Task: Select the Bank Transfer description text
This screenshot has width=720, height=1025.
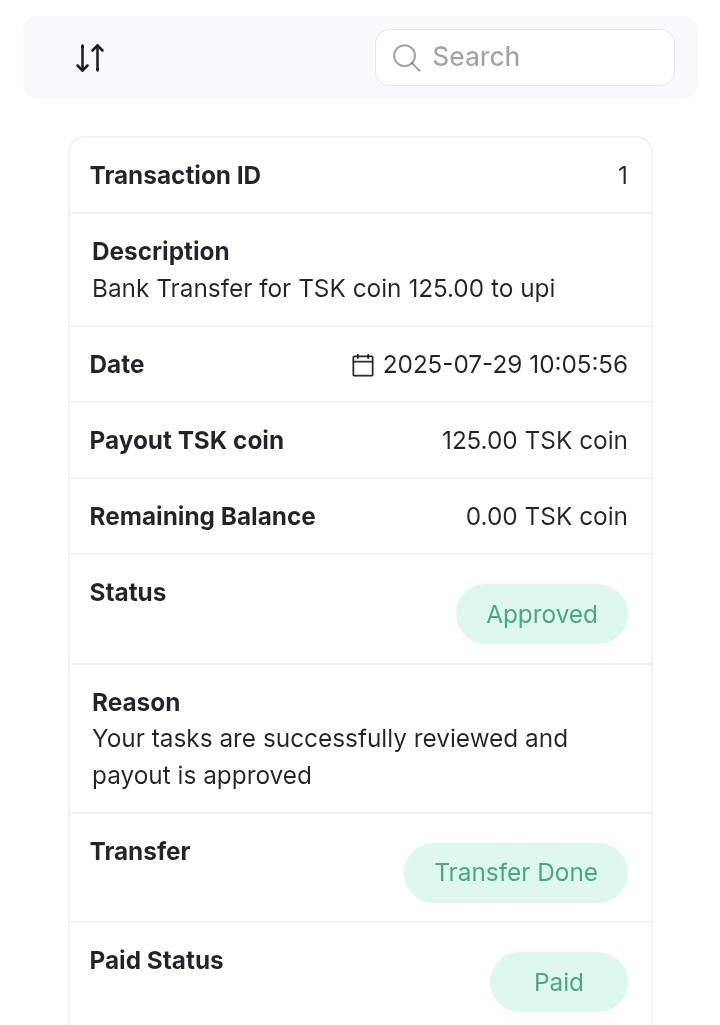Action: click(323, 289)
